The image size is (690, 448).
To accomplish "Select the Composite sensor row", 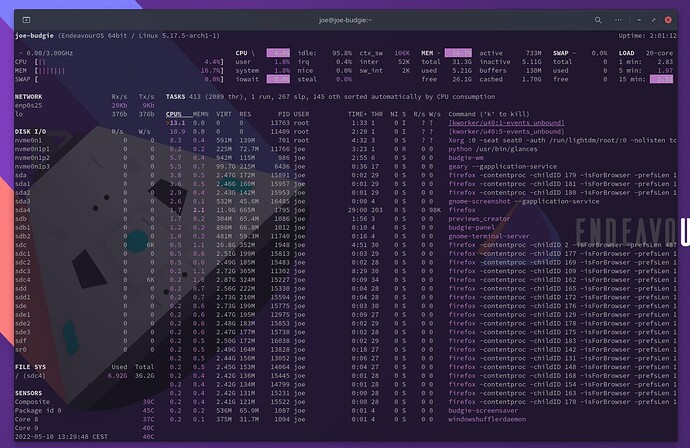I will point(84,402).
